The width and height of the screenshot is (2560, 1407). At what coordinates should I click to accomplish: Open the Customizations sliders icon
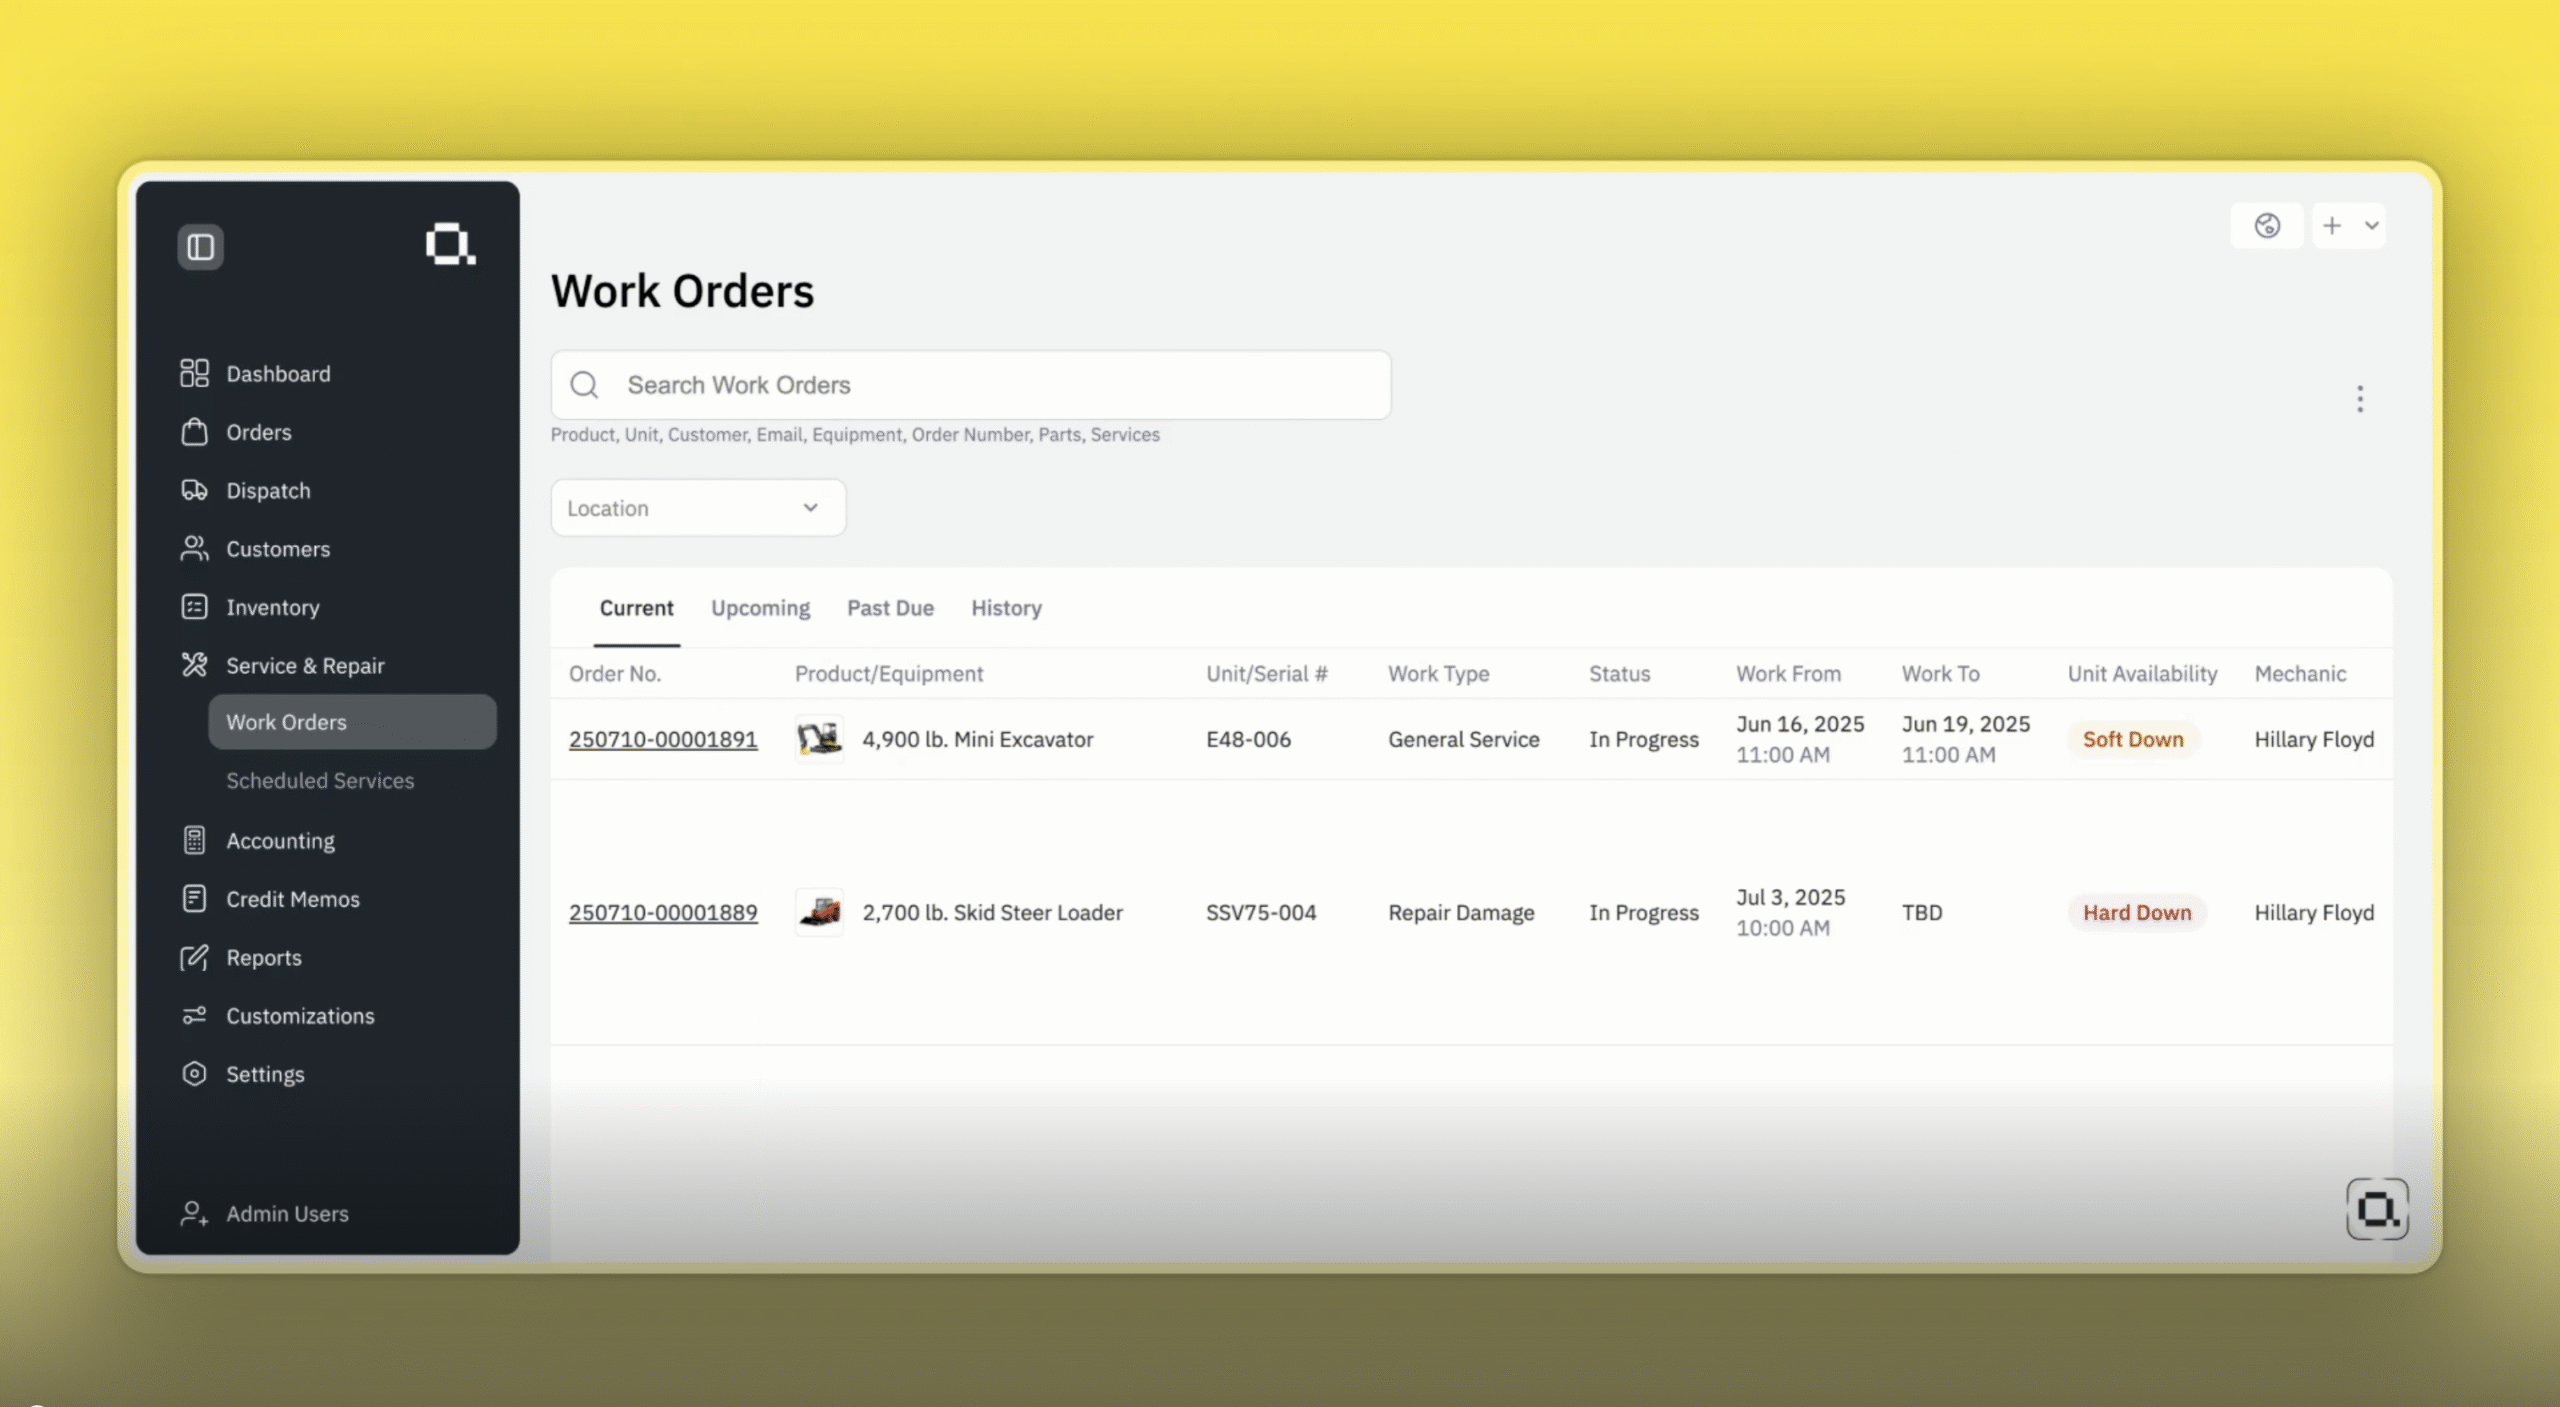[194, 1015]
